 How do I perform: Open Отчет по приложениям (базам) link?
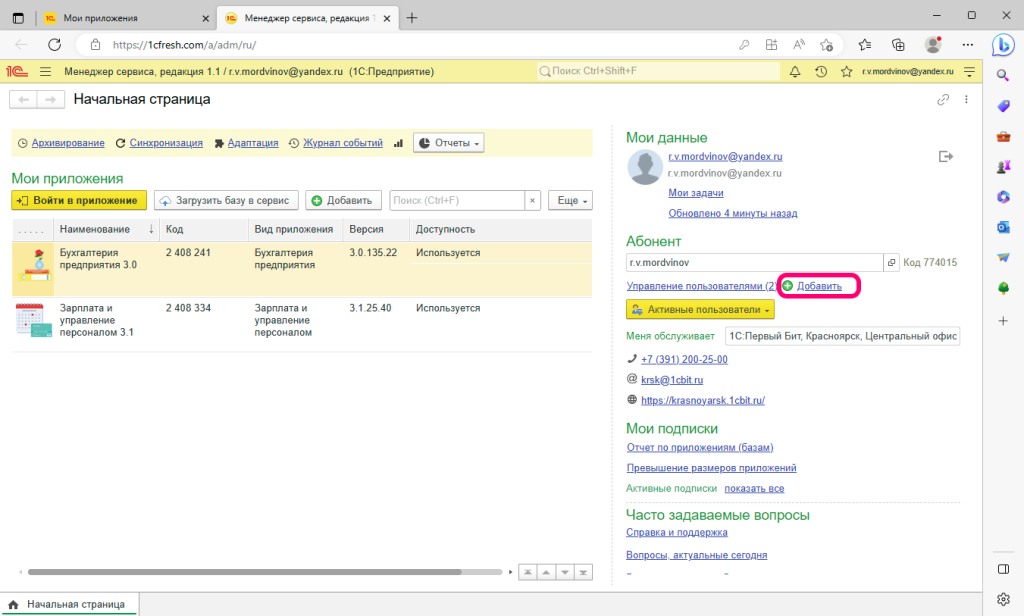click(x=700, y=447)
